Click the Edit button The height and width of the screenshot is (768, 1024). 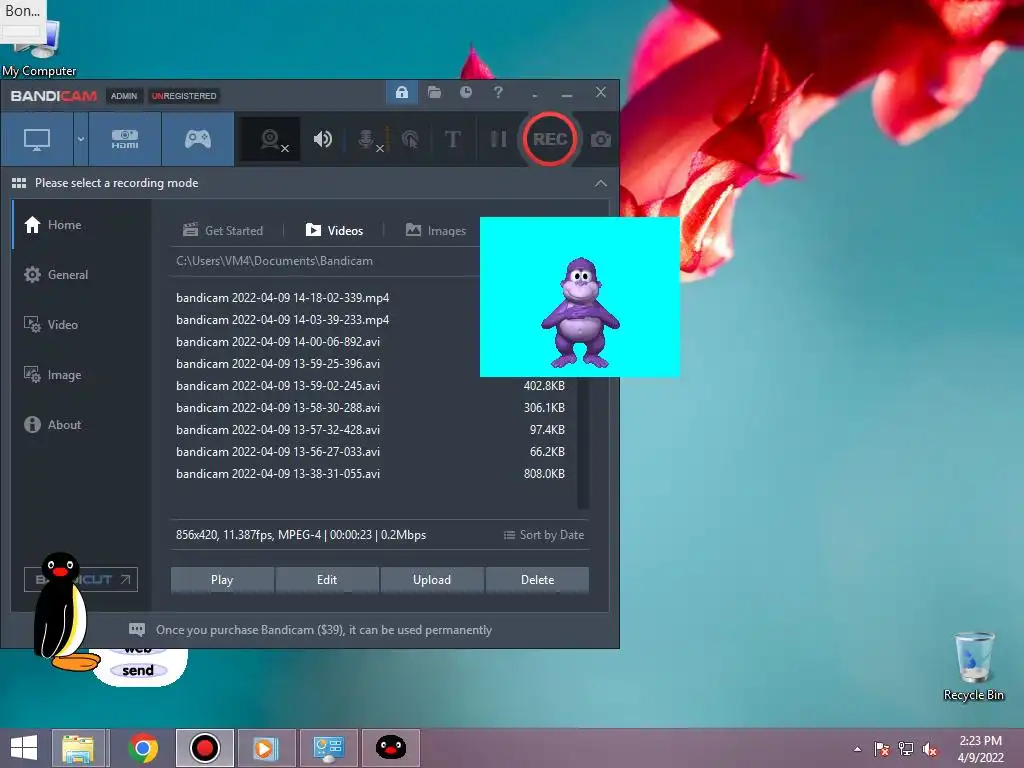coord(327,580)
